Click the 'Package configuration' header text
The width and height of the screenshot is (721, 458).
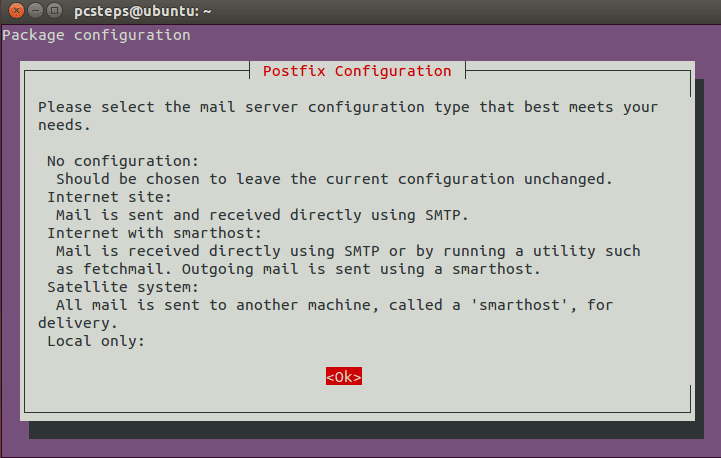pyautogui.click(x=96, y=35)
